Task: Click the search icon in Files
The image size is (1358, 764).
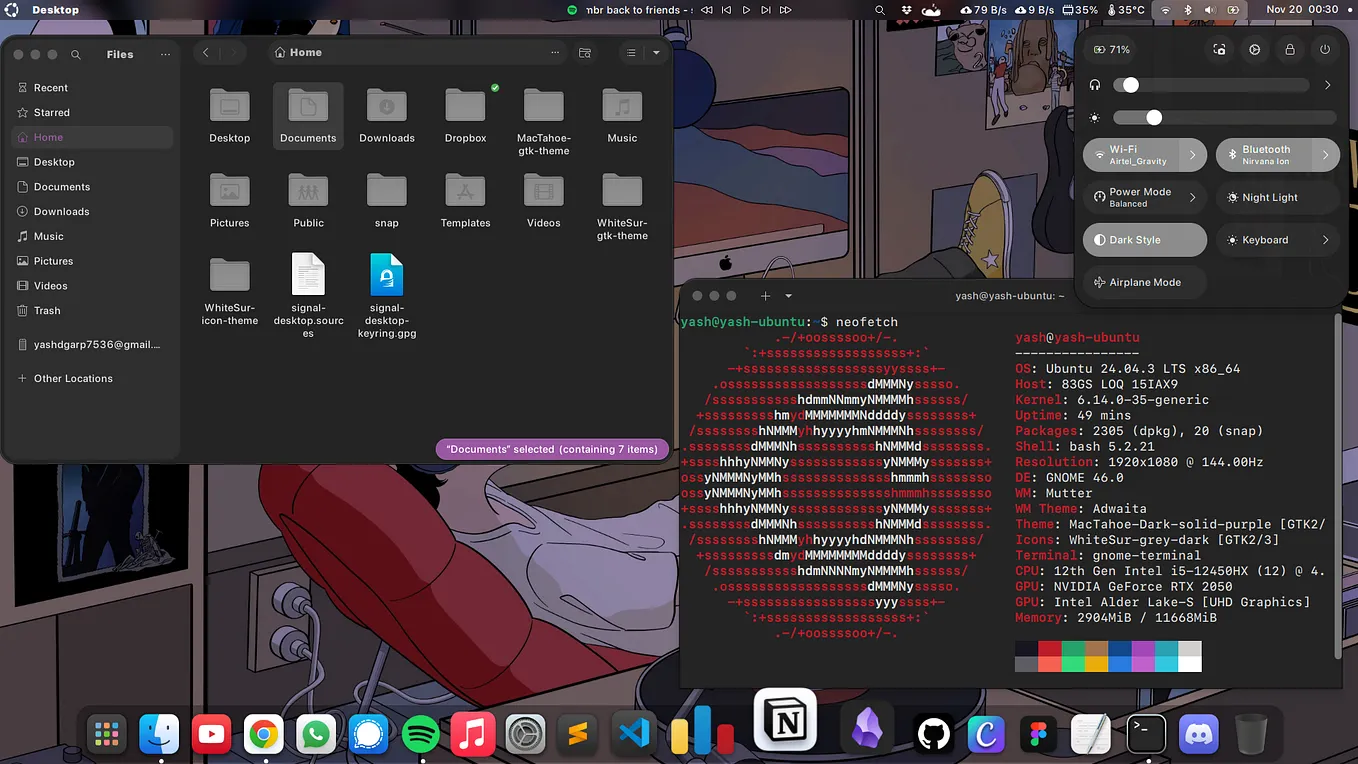Action: (75, 55)
